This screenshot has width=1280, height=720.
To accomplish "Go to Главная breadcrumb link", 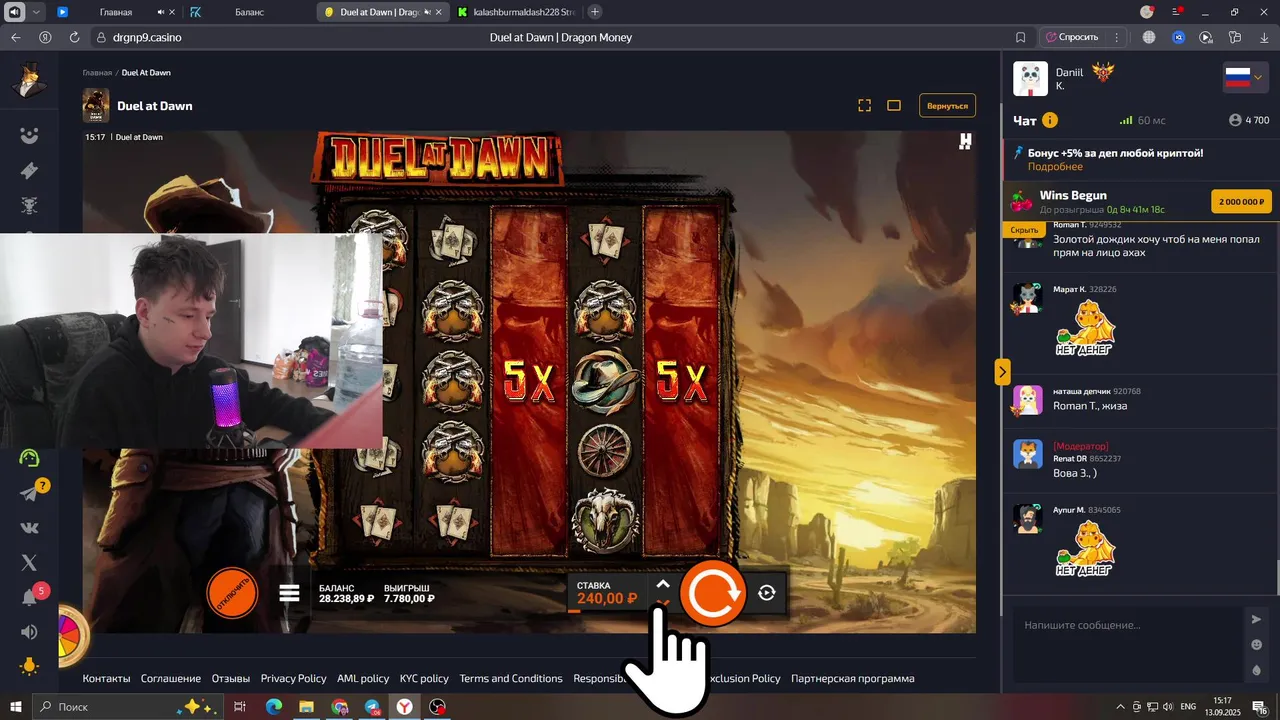I will 97,73.
